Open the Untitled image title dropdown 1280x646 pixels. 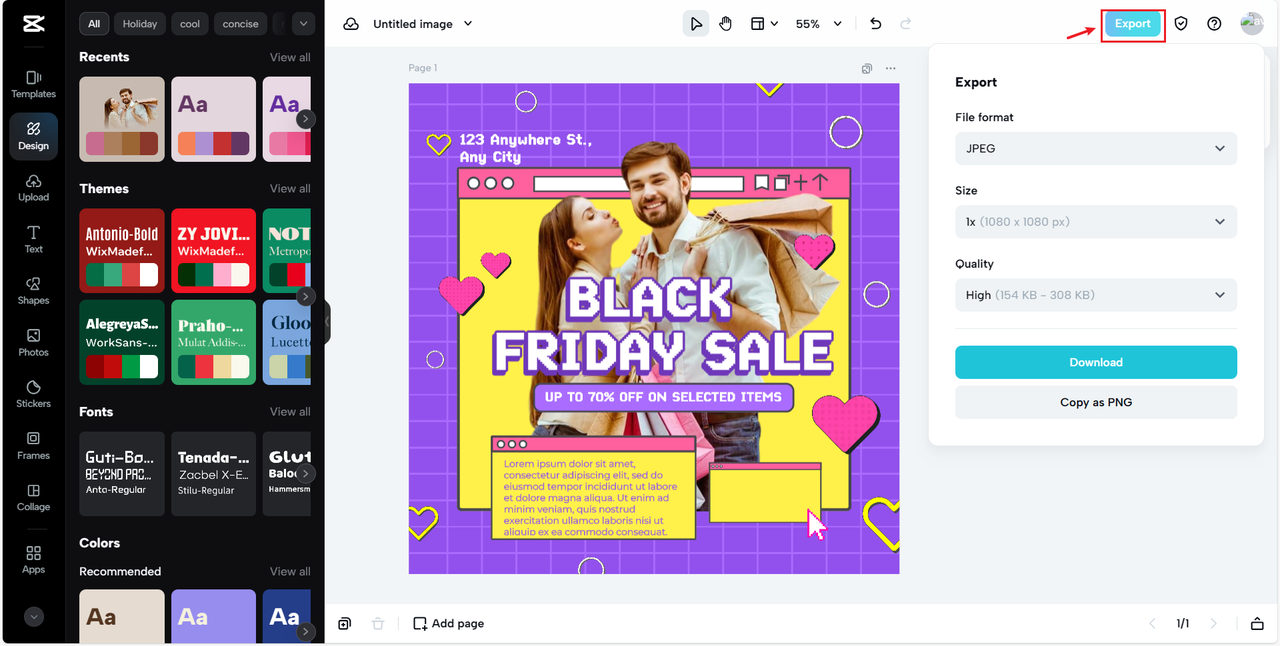point(423,24)
